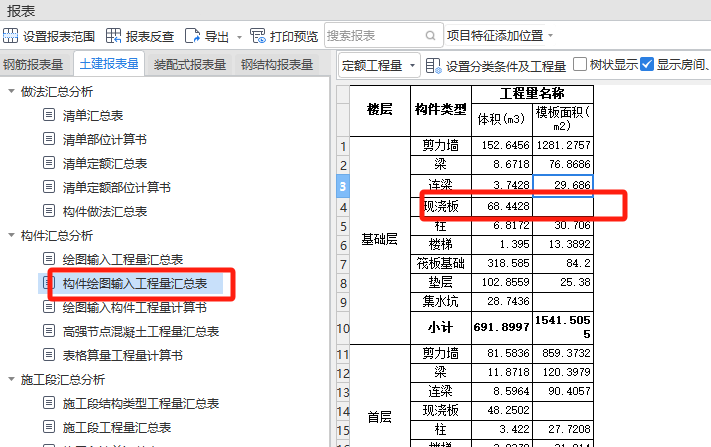This screenshot has height=447, width=711.
Task: Click the 报表反查 icon
Action: point(113,35)
